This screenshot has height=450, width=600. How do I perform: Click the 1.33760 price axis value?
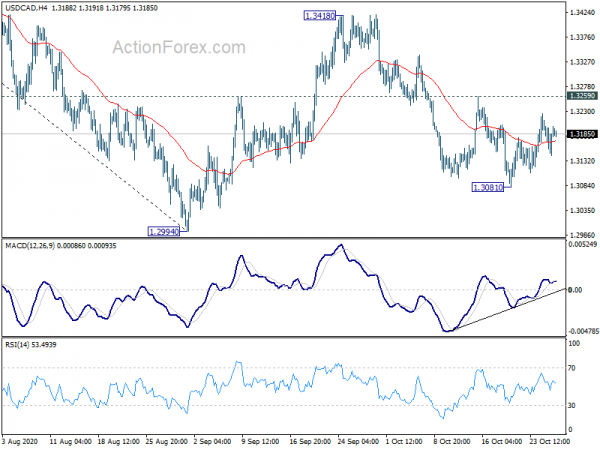[582, 37]
